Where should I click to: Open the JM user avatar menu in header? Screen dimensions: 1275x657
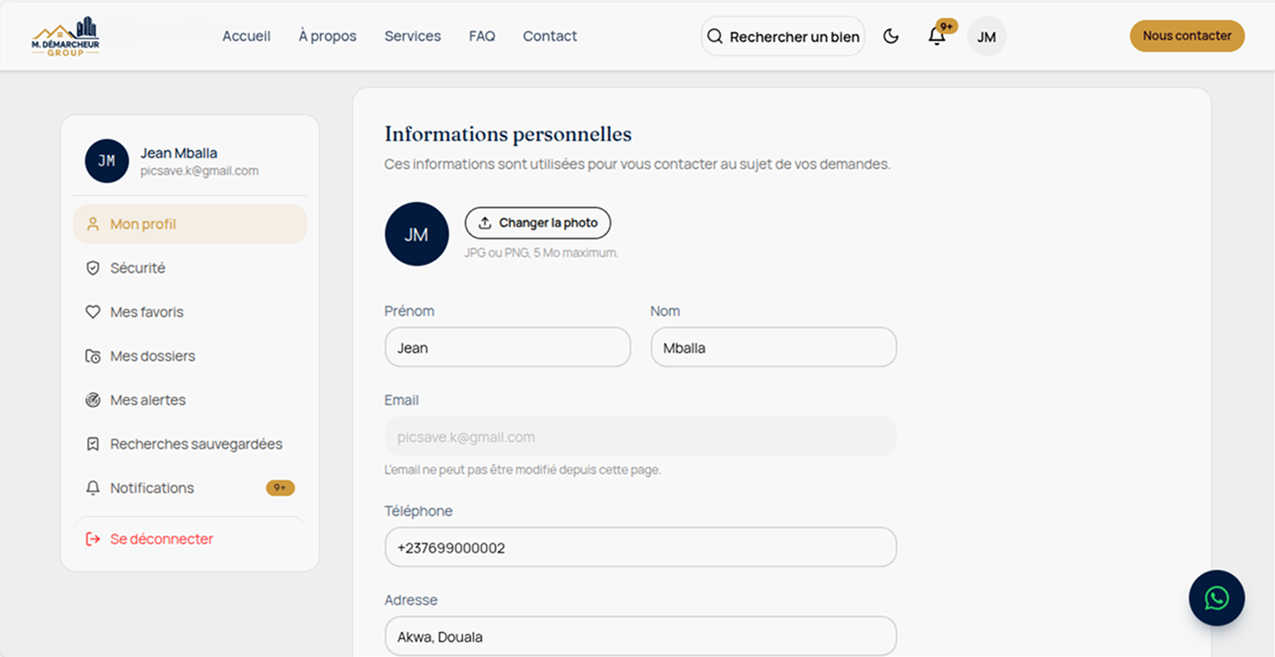[x=986, y=36]
